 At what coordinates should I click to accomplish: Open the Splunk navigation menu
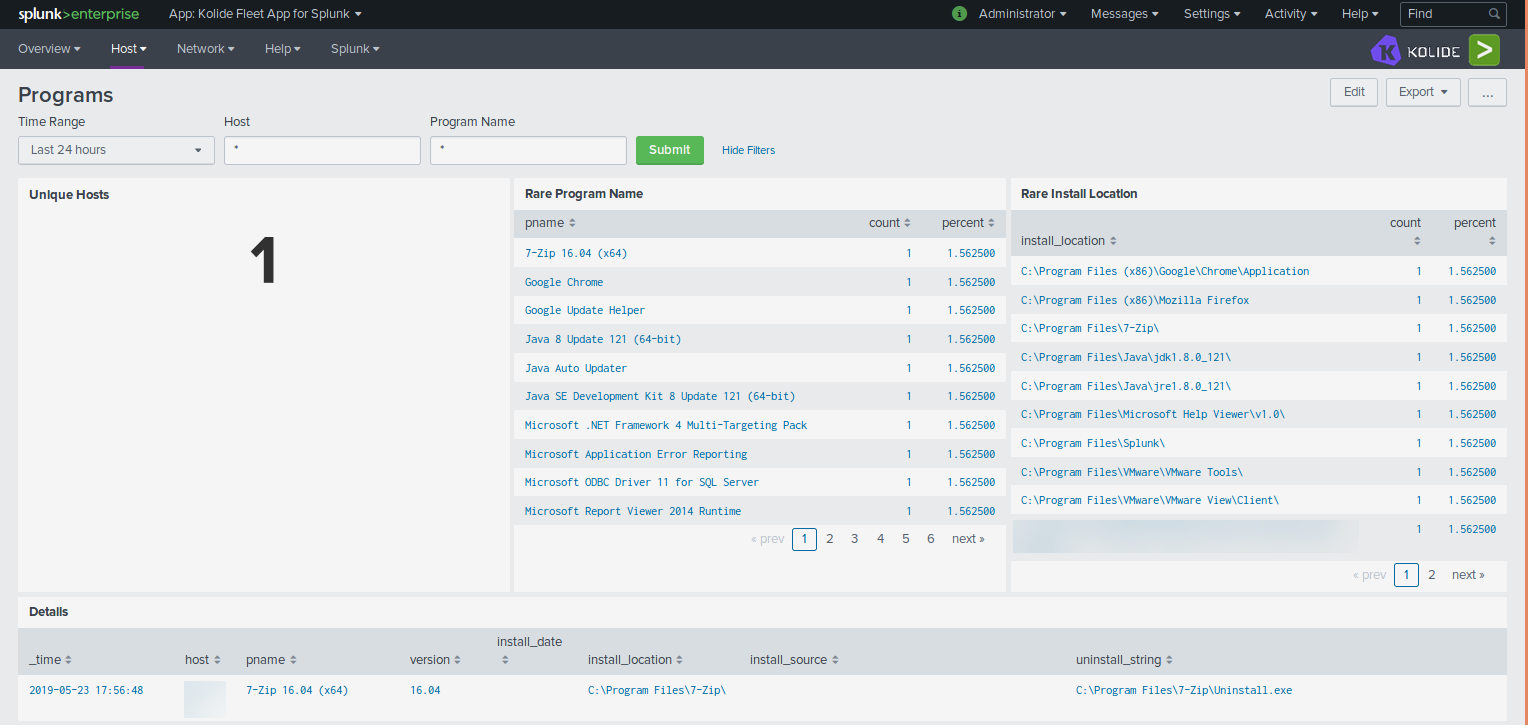pos(355,49)
